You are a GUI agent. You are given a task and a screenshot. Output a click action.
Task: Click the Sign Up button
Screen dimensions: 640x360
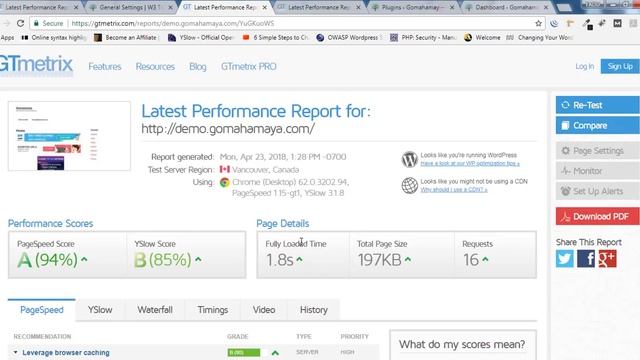(x=620, y=66)
